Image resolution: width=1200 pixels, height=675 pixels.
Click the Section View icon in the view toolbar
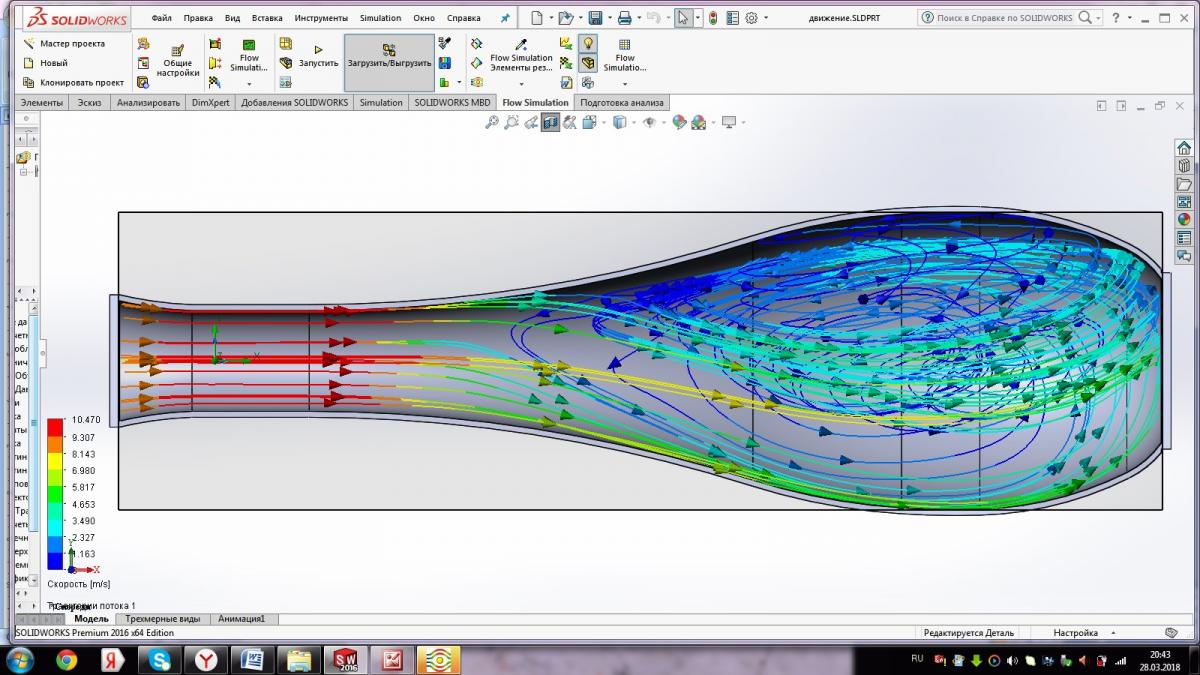(x=550, y=122)
